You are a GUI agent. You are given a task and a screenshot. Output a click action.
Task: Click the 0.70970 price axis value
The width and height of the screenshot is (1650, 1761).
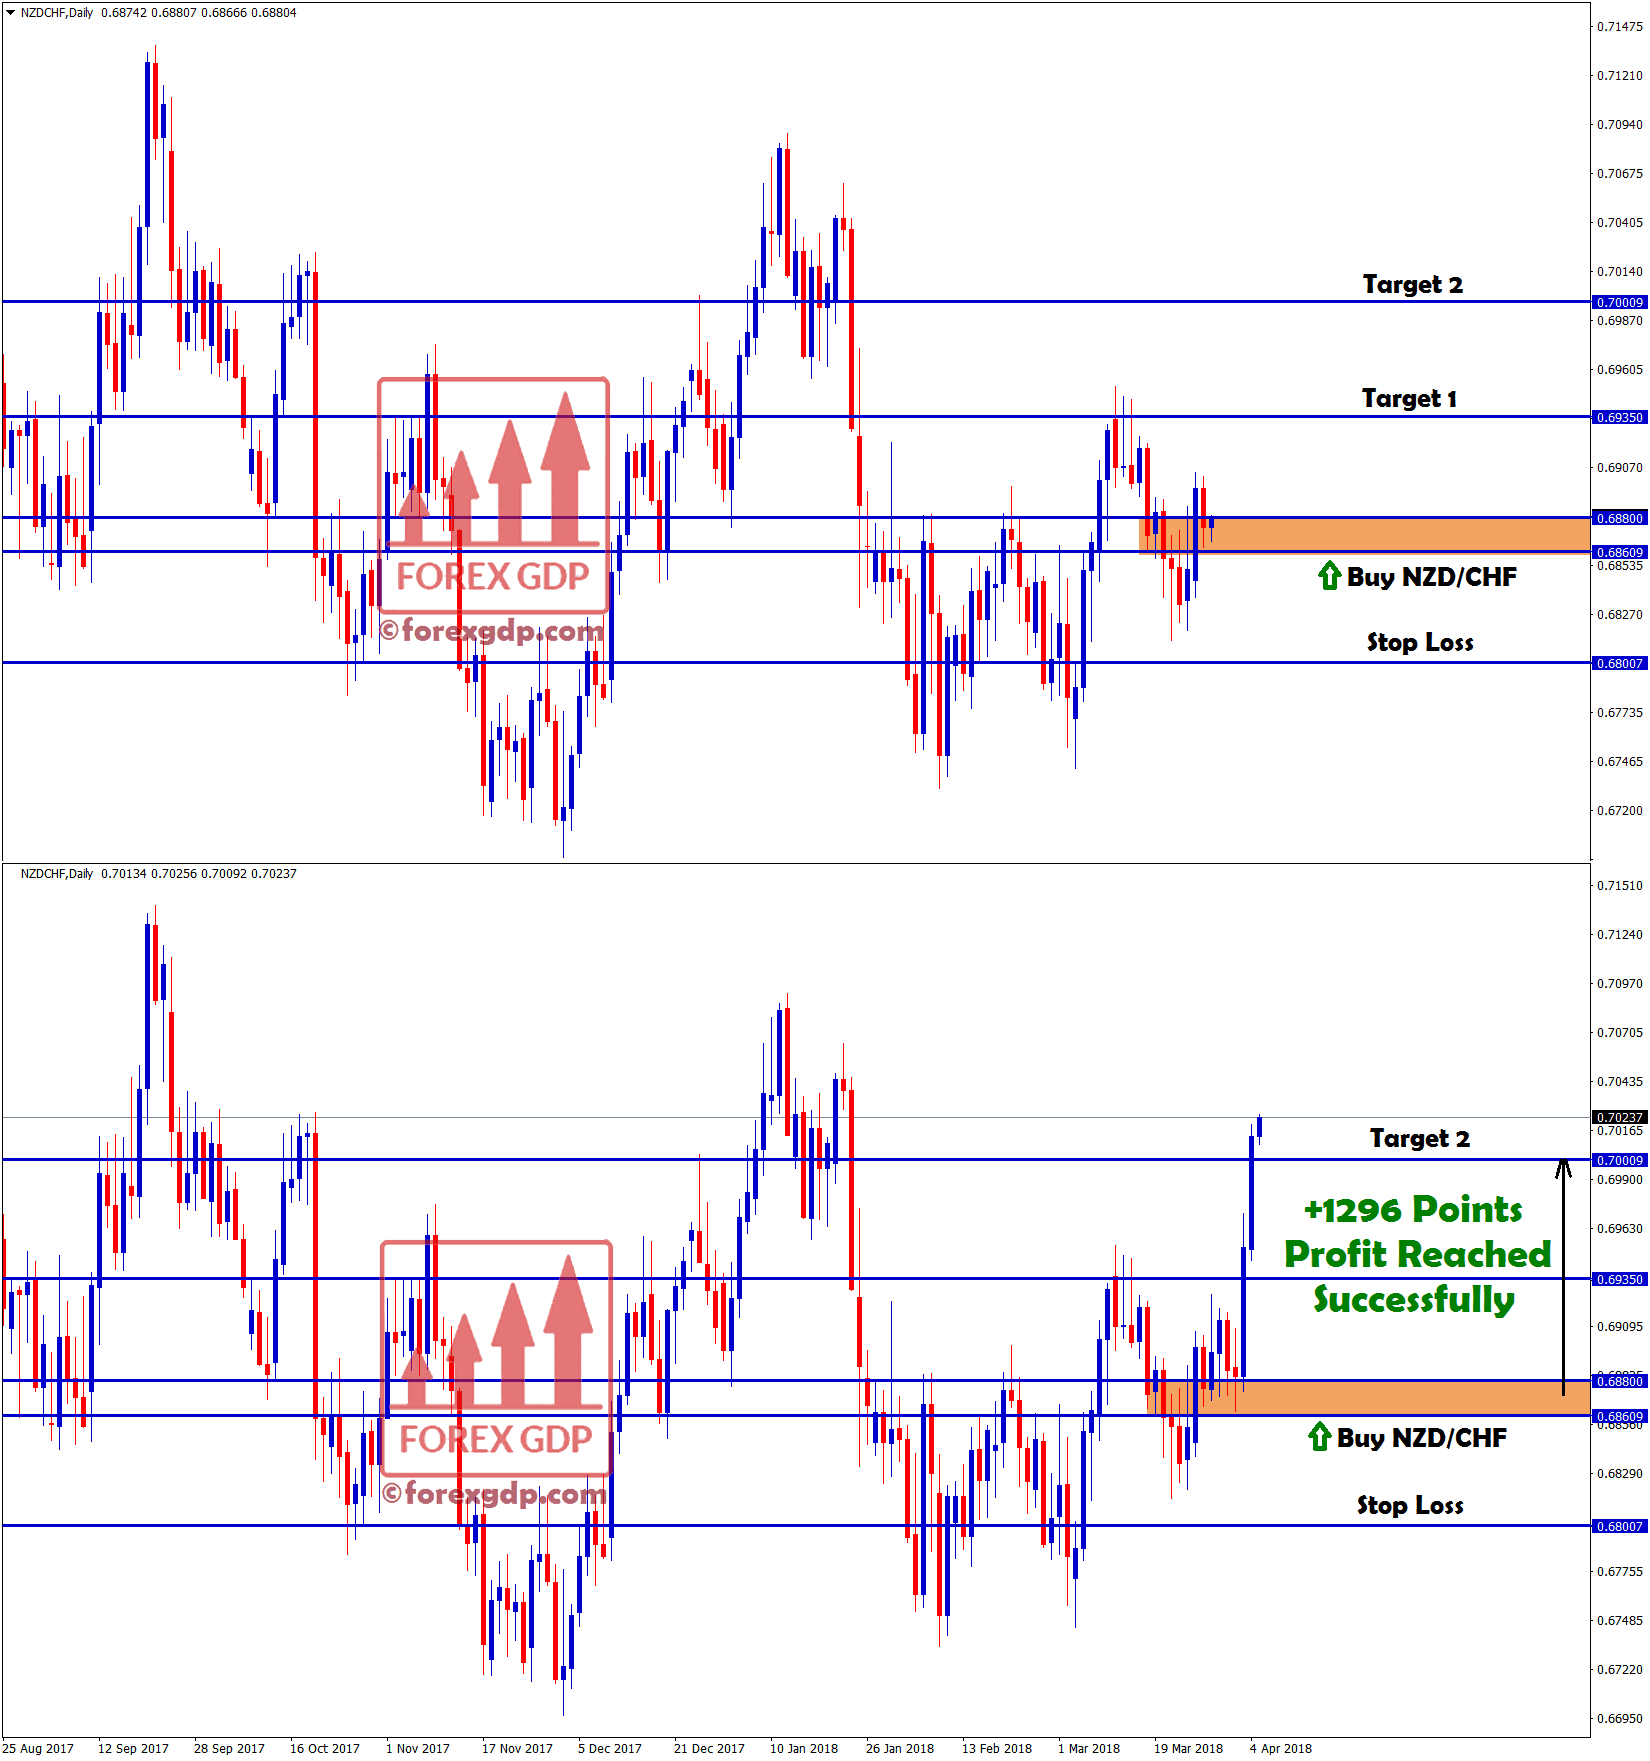coord(1620,984)
